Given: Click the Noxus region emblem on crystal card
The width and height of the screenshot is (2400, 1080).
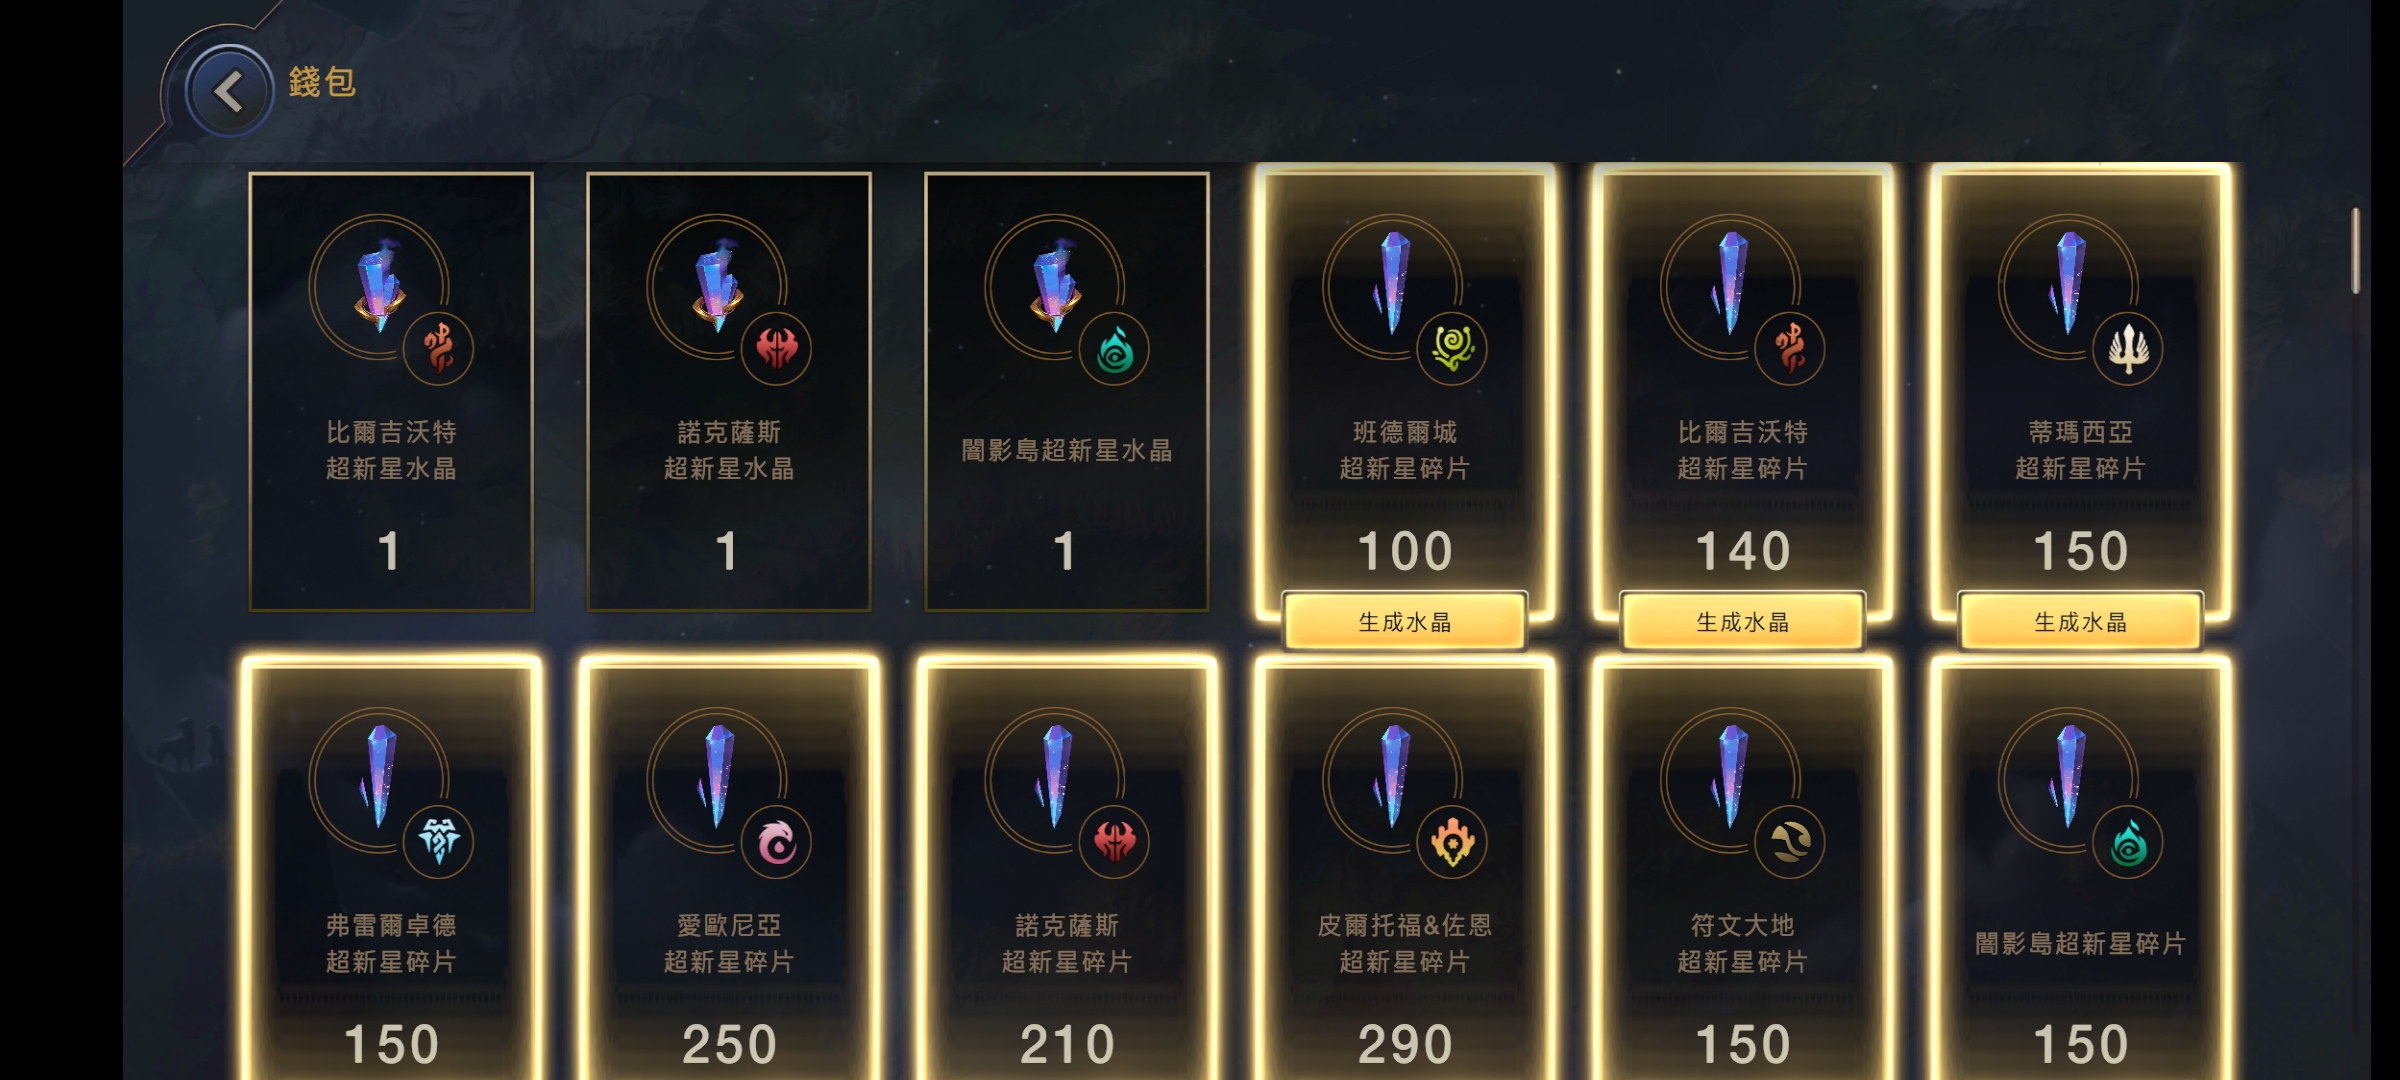Looking at the screenshot, I should (776, 348).
